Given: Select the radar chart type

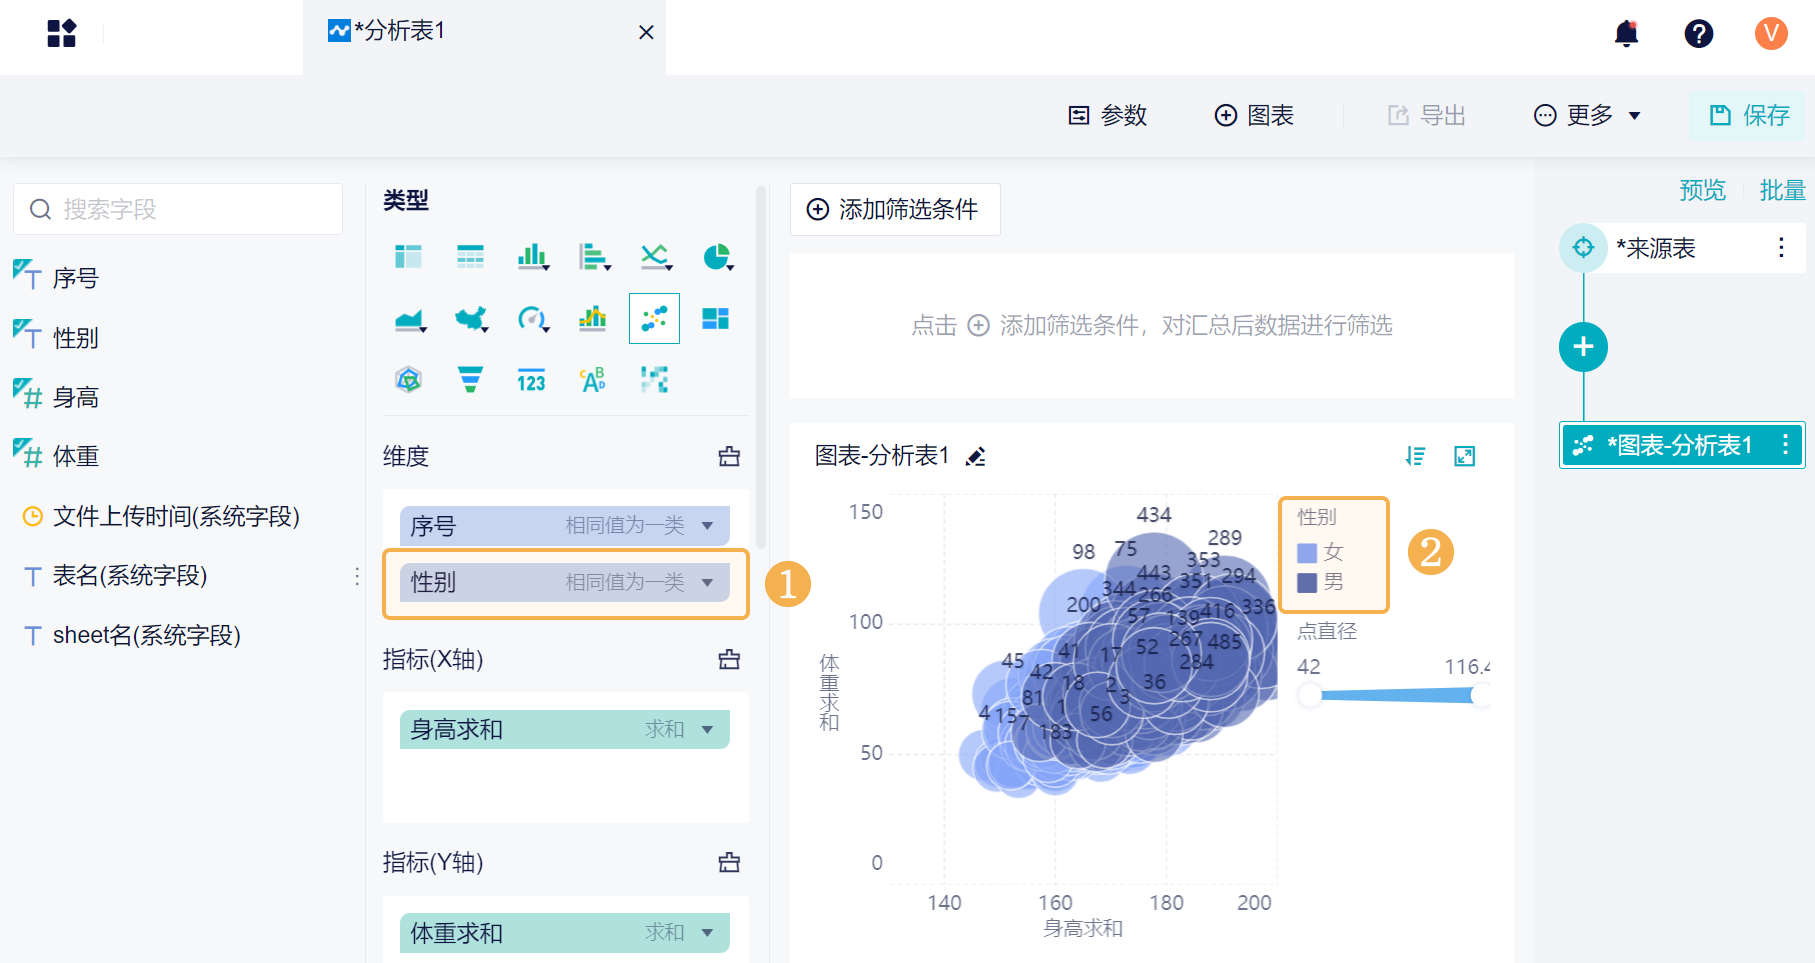Looking at the screenshot, I should (x=408, y=380).
